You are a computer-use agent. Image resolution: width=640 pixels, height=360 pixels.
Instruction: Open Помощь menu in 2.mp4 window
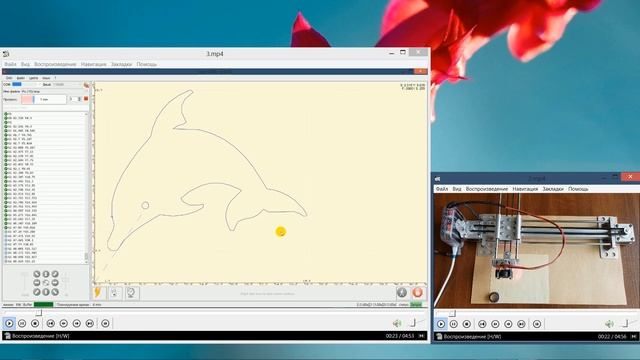pos(578,189)
